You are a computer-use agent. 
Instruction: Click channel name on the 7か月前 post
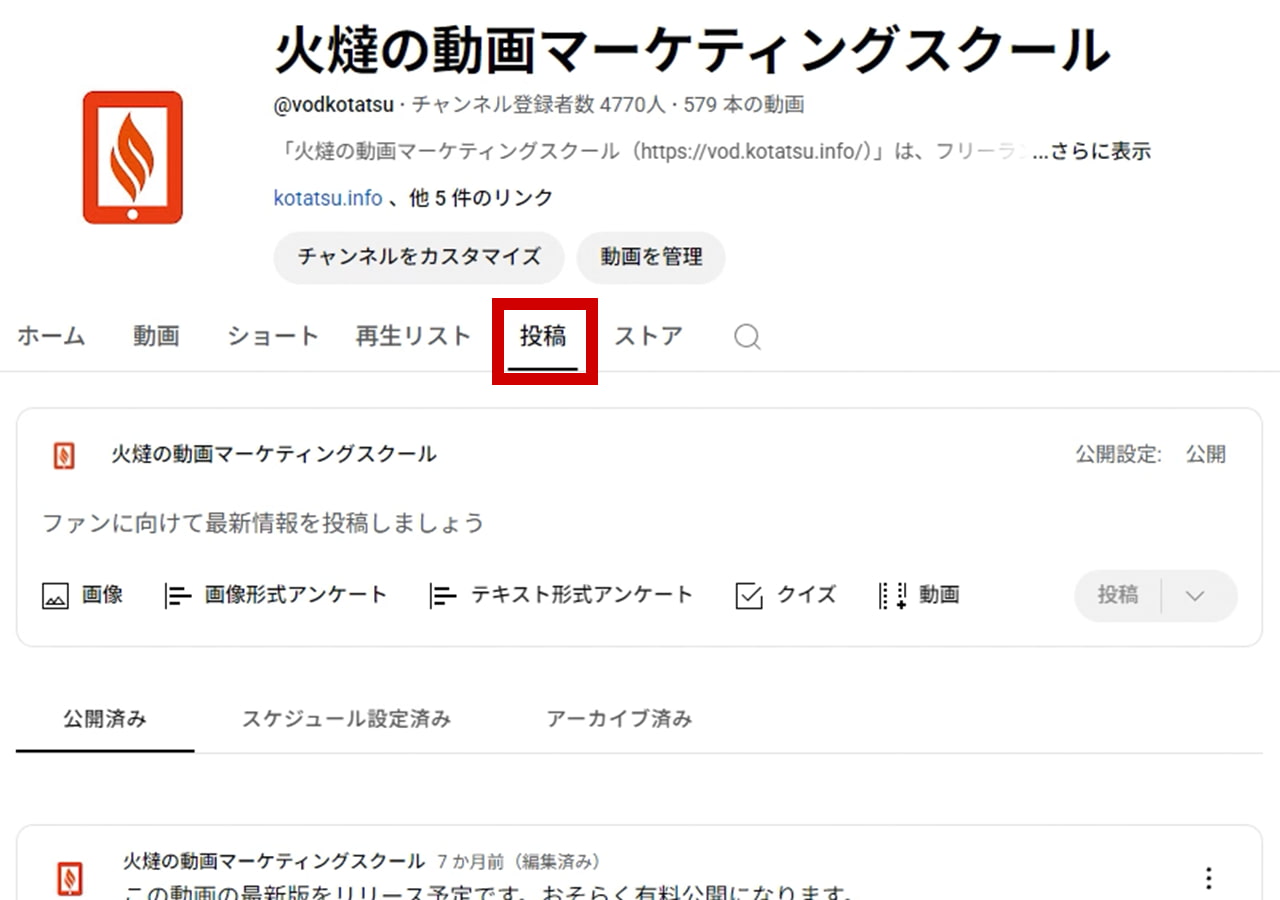tap(274, 861)
